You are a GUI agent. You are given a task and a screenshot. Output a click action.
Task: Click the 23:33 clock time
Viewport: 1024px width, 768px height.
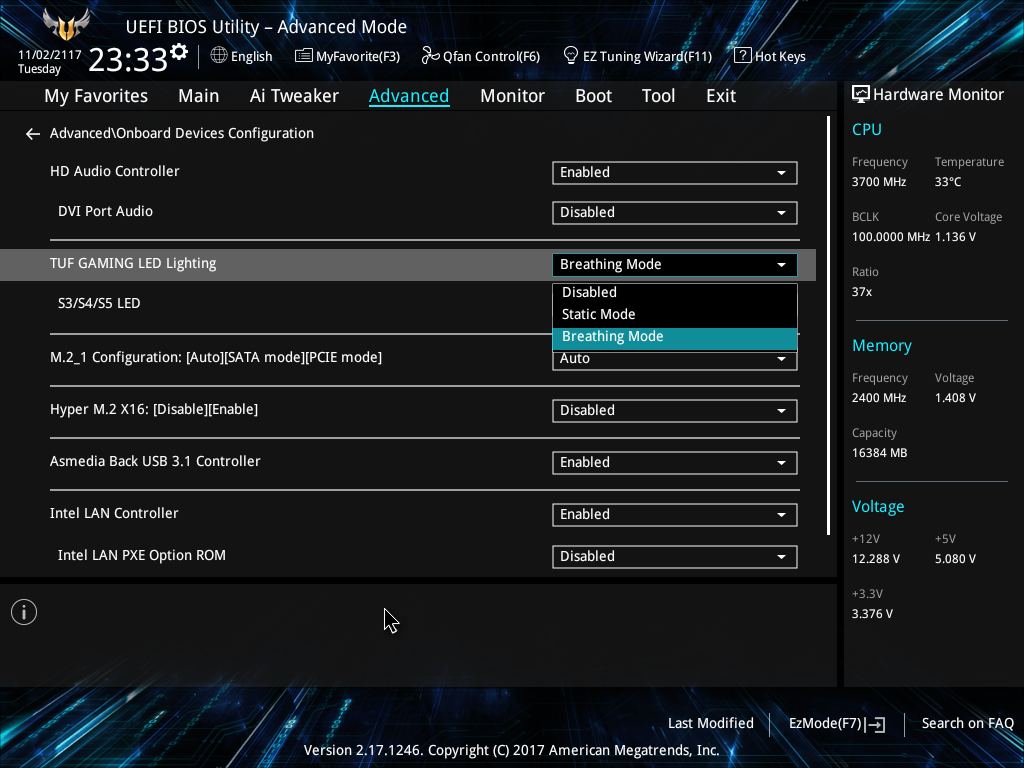coord(128,59)
